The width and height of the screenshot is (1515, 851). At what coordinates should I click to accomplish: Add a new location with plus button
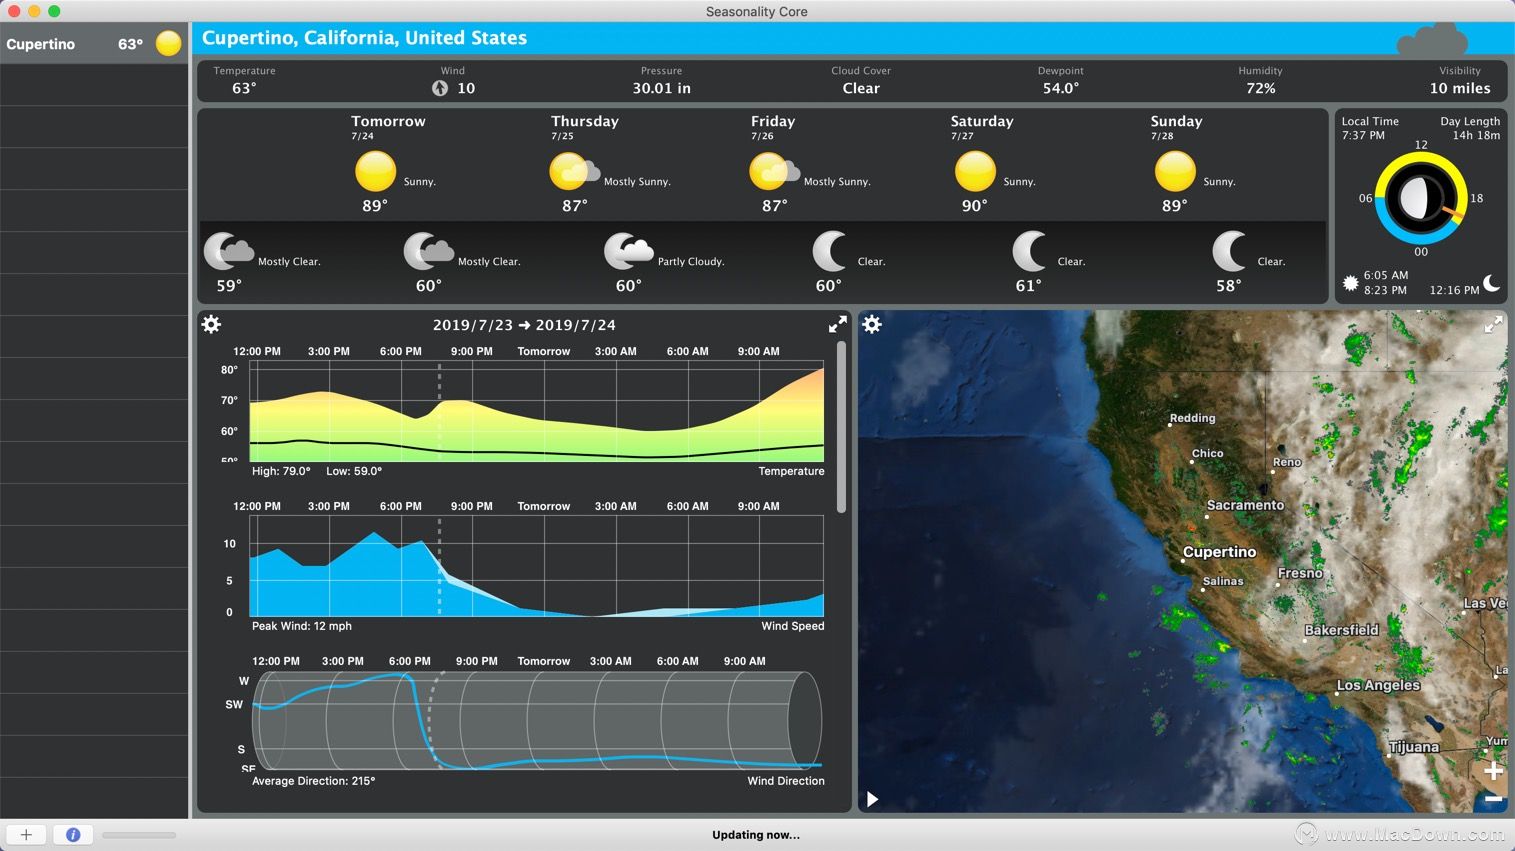[x=26, y=834]
